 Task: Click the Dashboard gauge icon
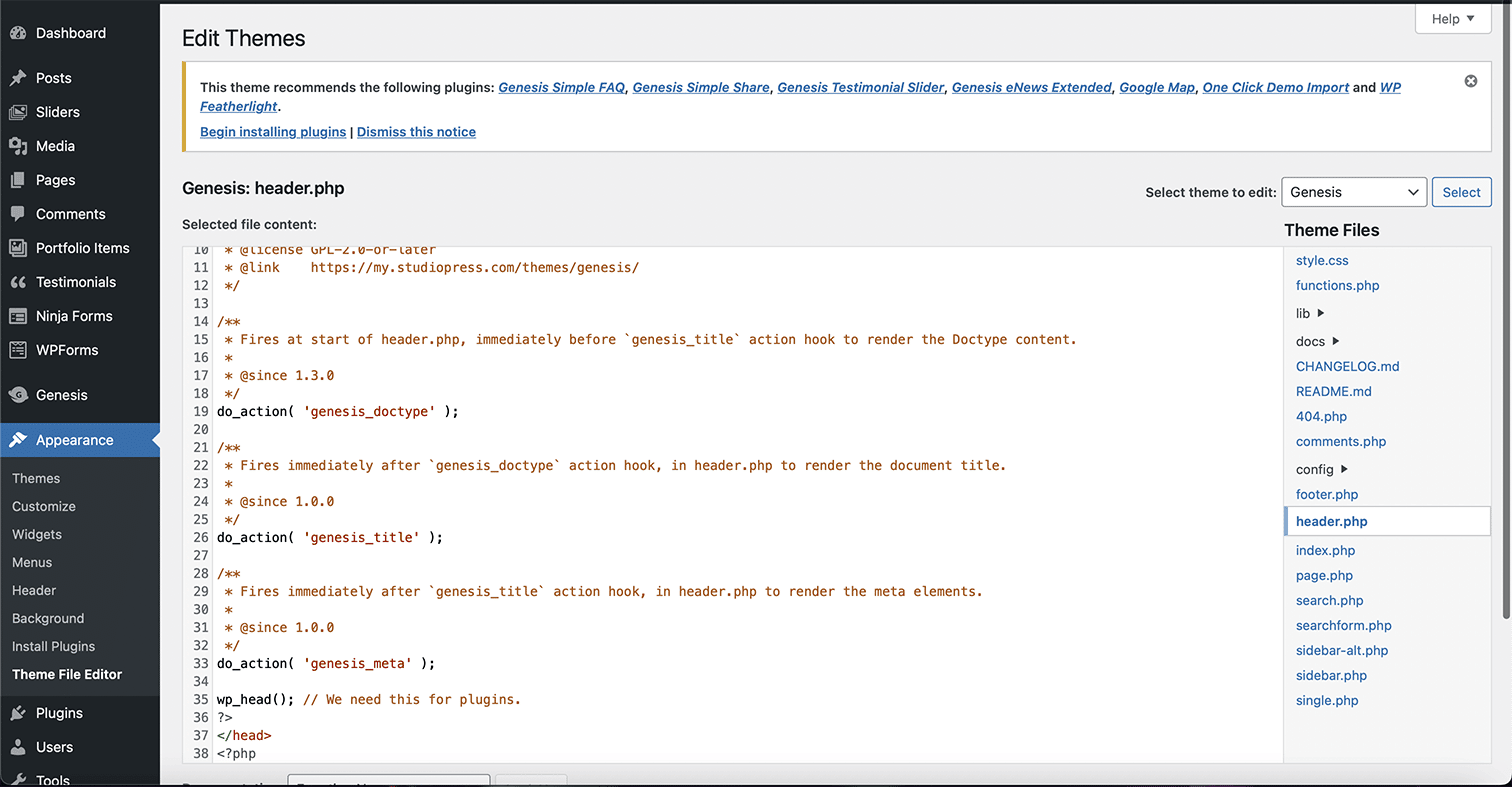[18, 33]
